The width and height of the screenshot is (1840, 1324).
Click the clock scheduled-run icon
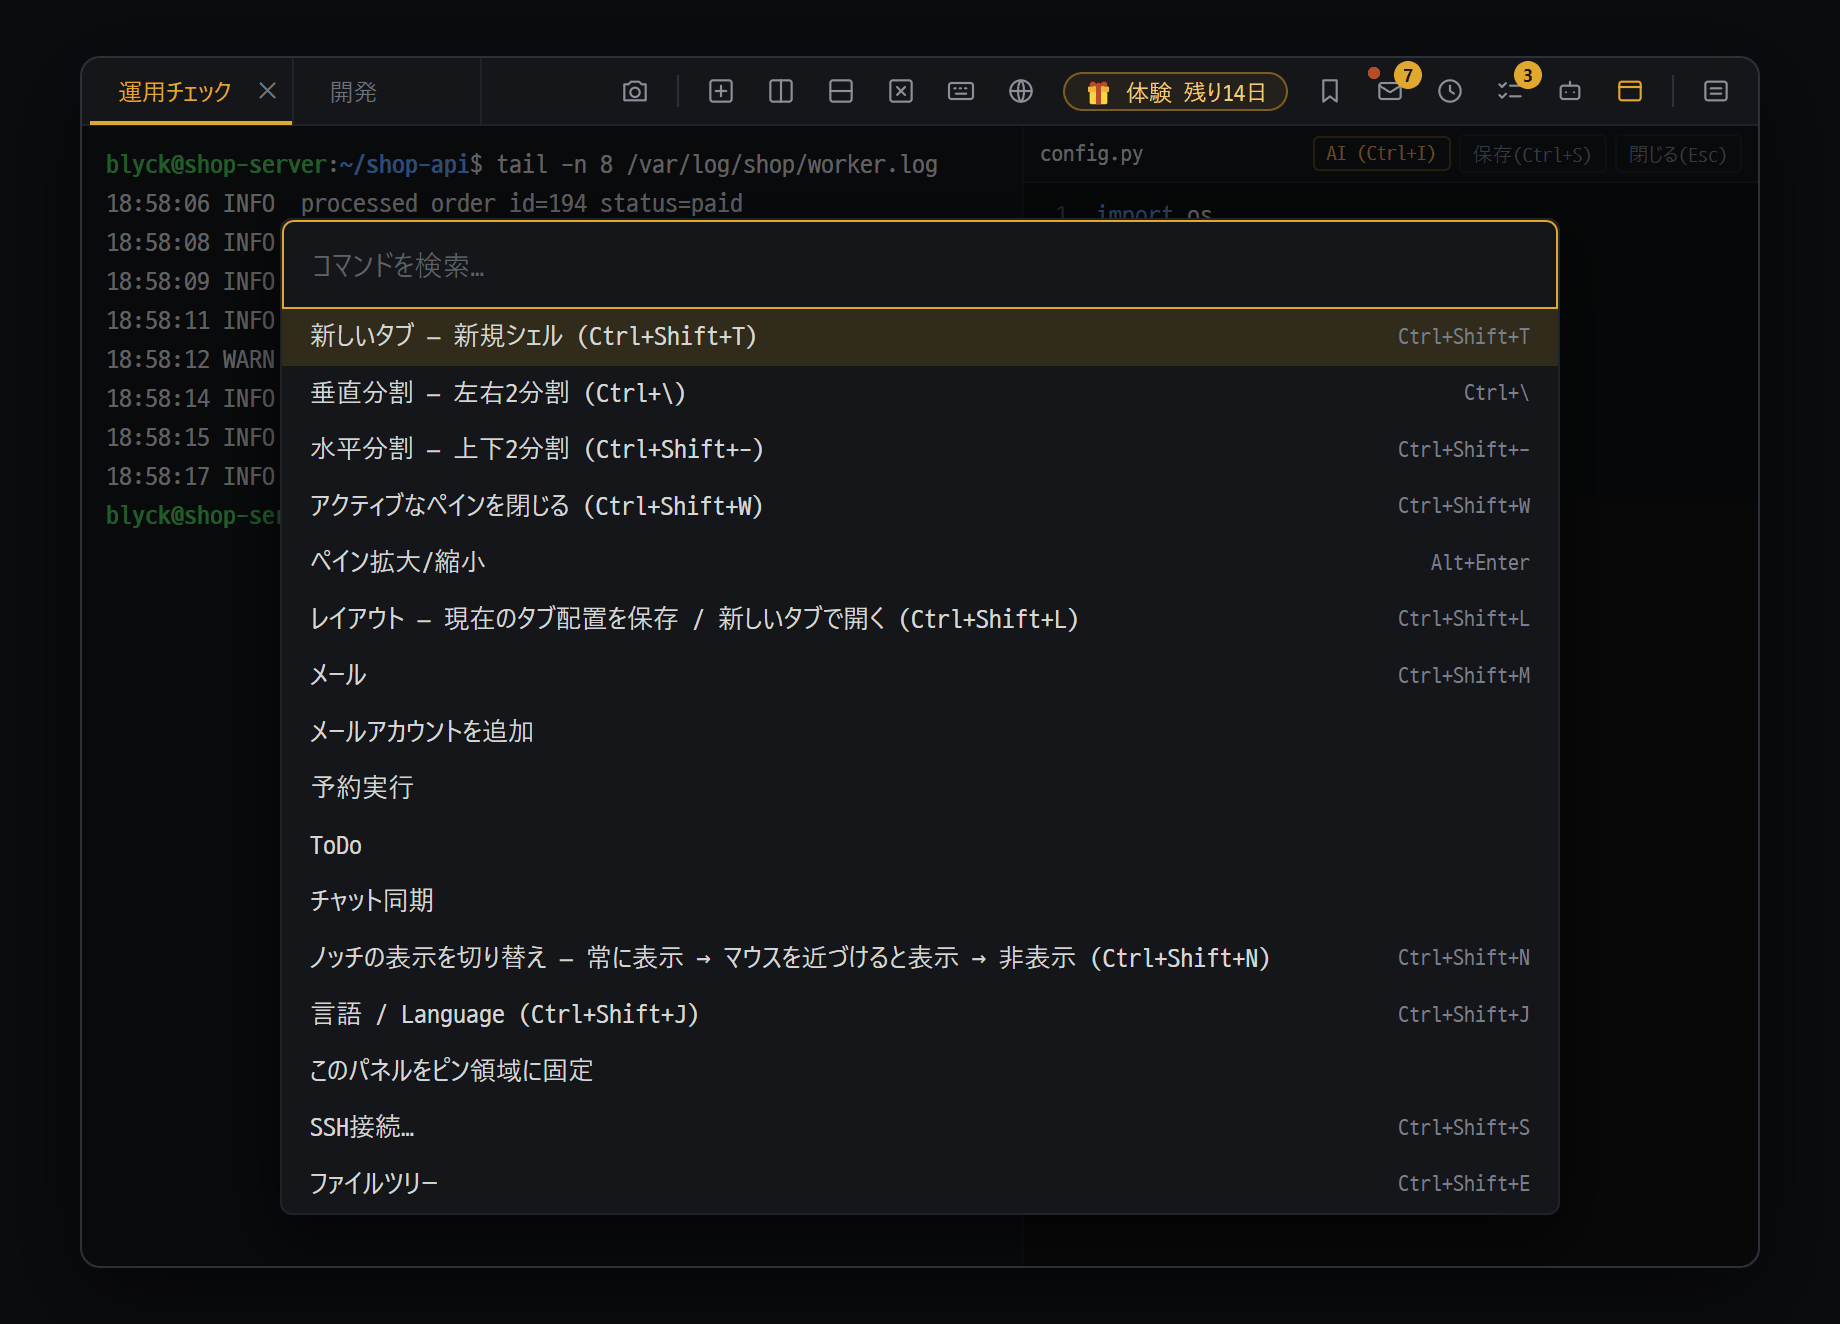(1450, 92)
